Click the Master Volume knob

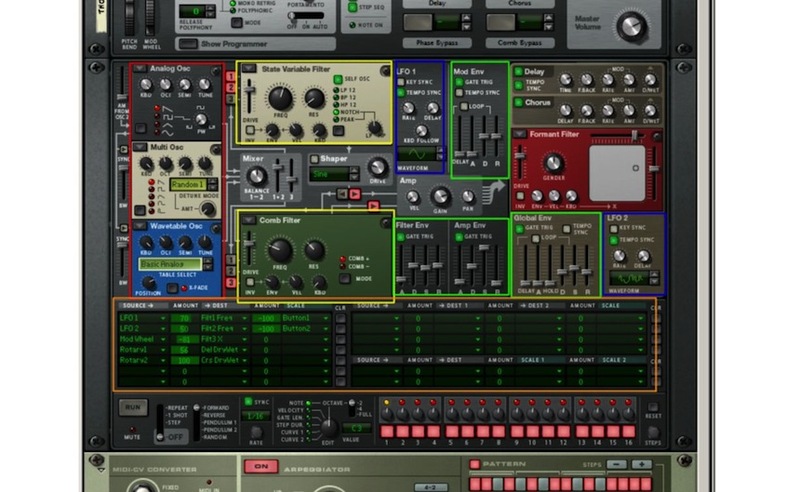click(632, 27)
